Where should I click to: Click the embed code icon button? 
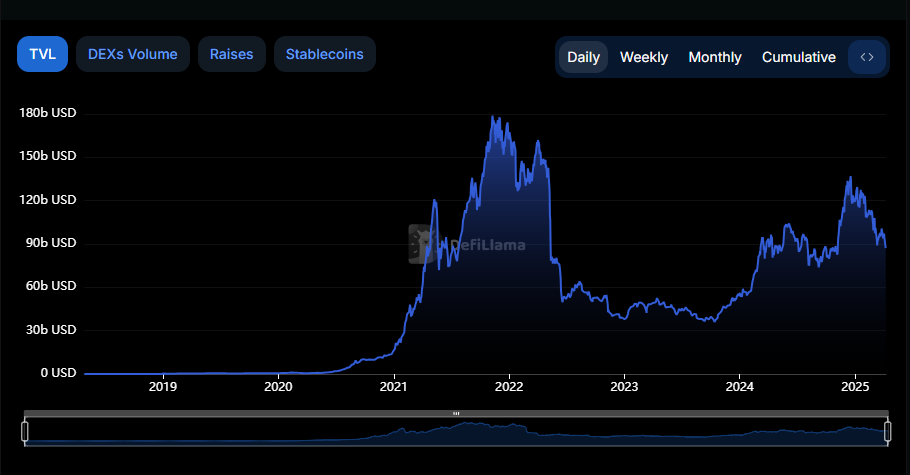(866, 57)
